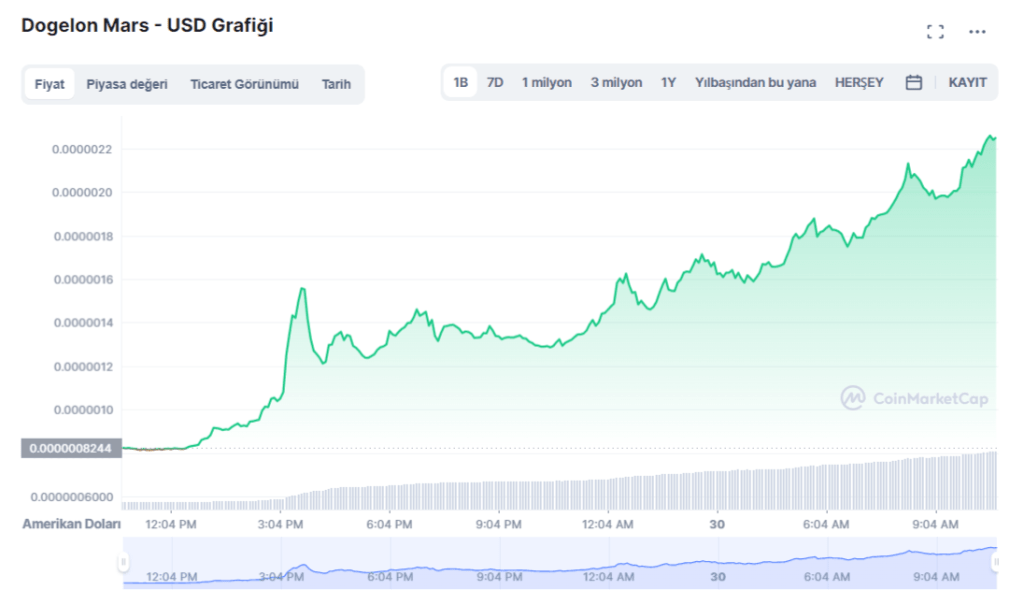Click the 9:04 AM main axis label
The width and height of the screenshot is (1024, 590).
[935, 525]
